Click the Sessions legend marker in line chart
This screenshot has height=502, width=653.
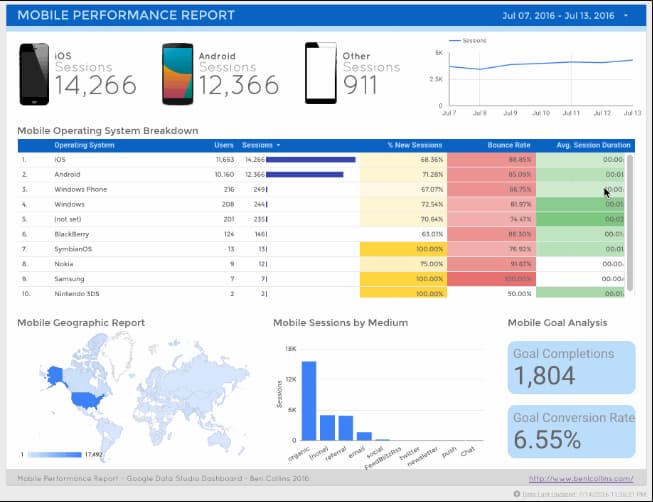point(455,41)
